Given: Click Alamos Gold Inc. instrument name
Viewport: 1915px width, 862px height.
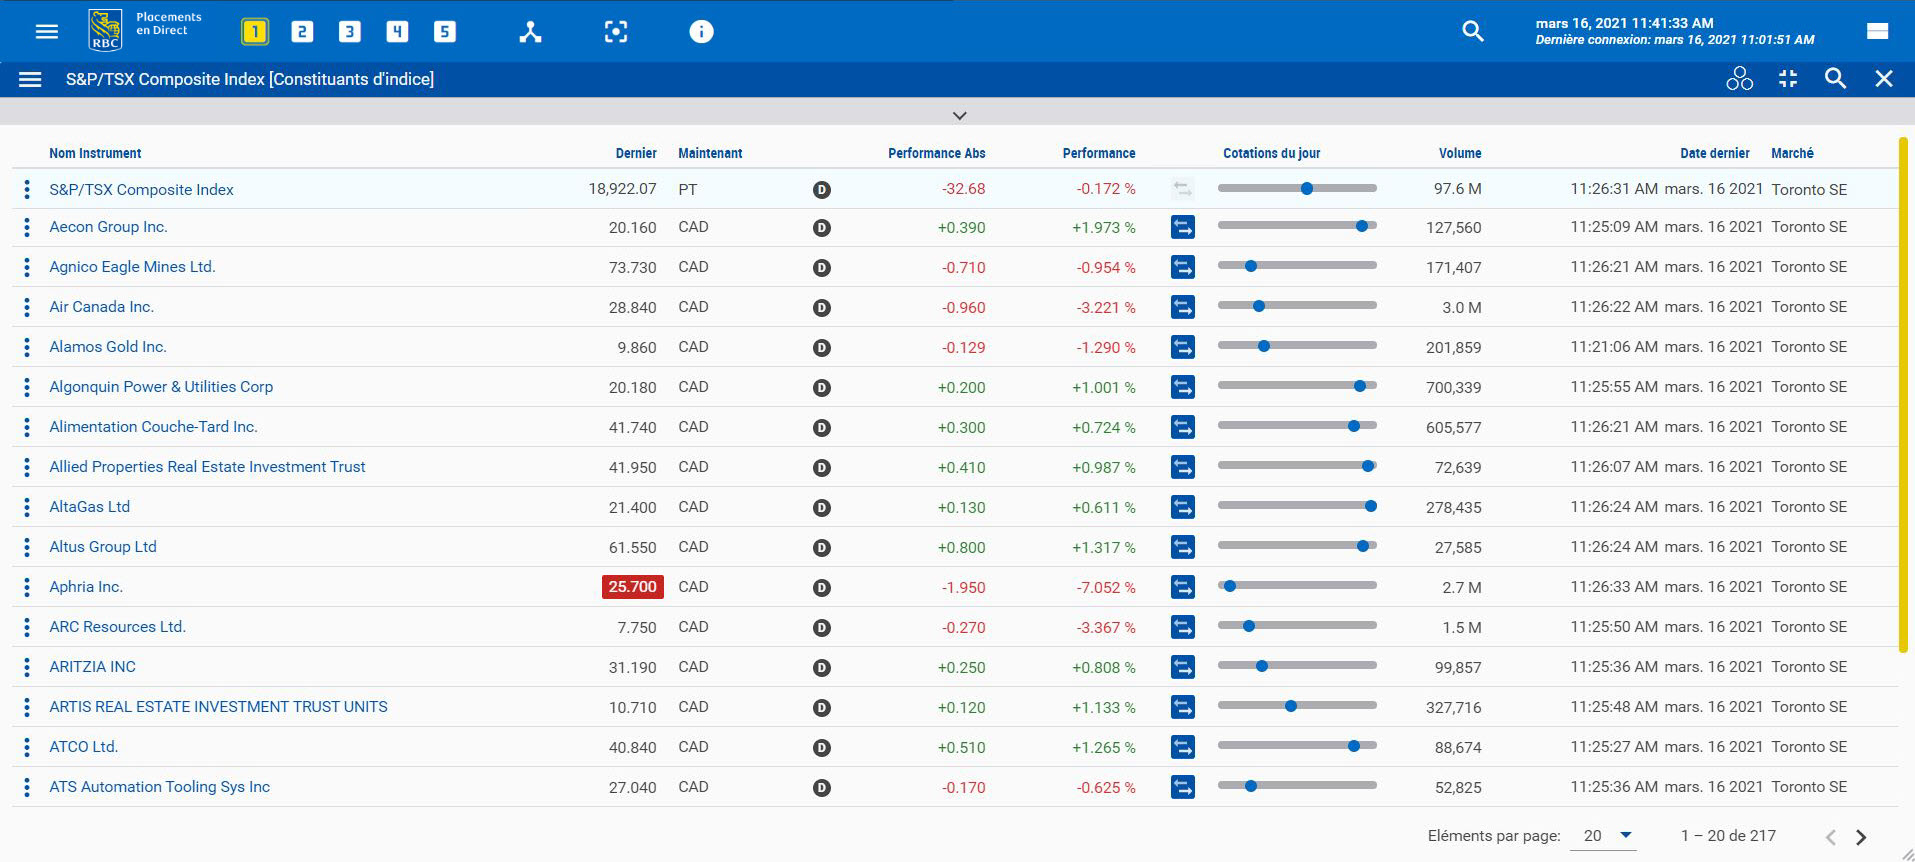Looking at the screenshot, I should pyautogui.click(x=108, y=347).
